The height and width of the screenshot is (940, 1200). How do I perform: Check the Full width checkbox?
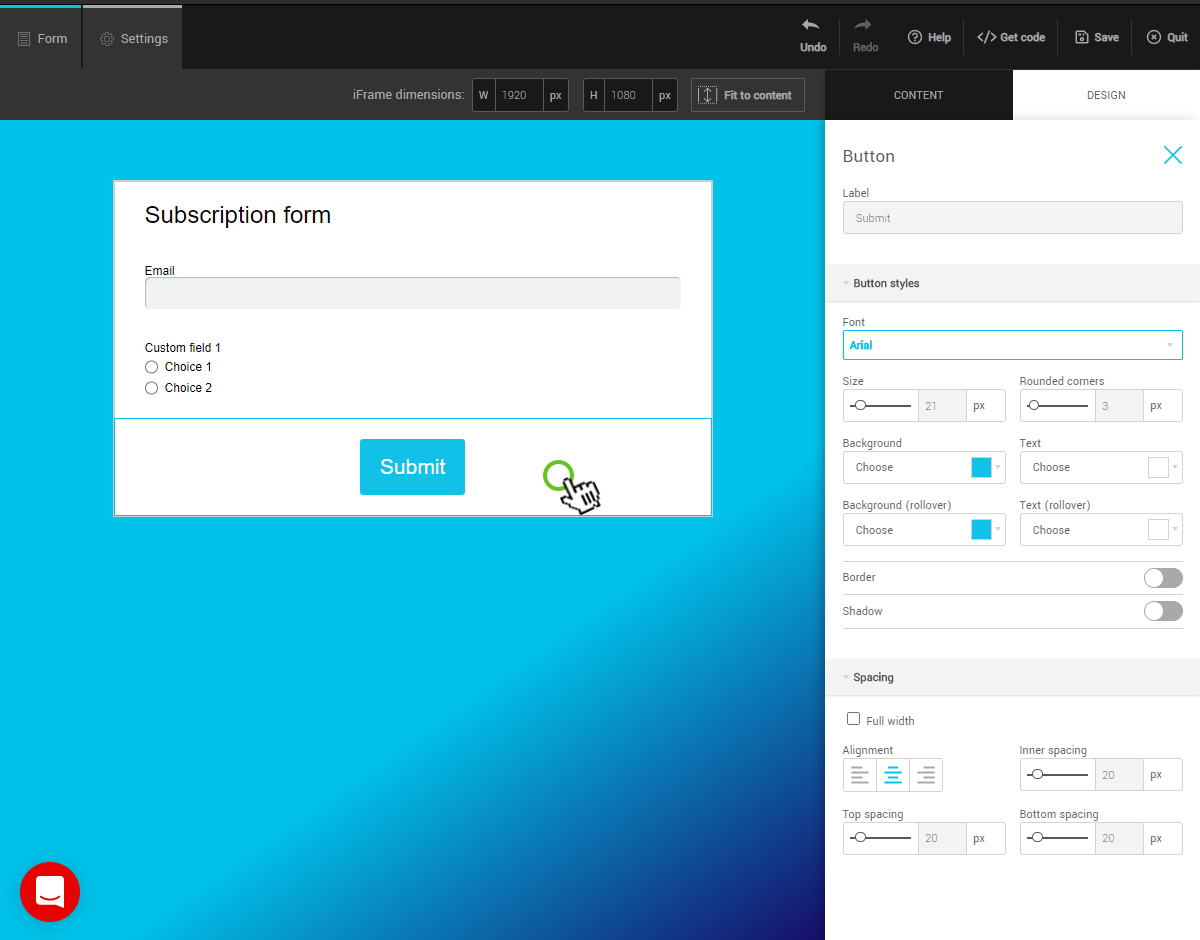853,719
